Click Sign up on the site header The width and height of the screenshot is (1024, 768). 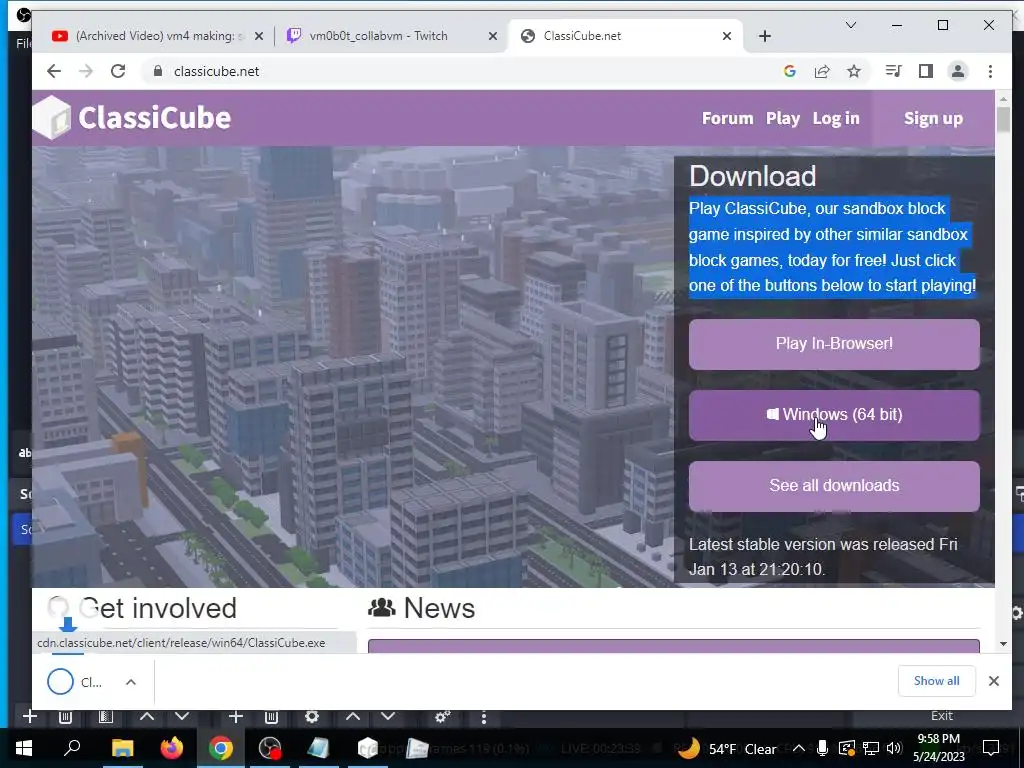pyautogui.click(x=933, y=118)
